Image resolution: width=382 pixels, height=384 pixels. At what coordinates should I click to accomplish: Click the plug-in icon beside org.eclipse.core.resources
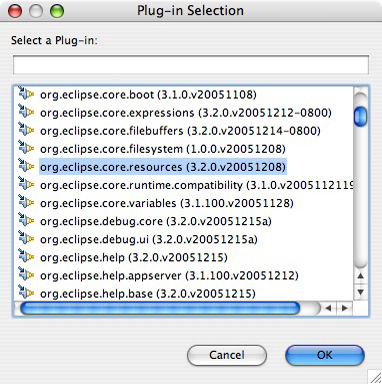[26, 166]
